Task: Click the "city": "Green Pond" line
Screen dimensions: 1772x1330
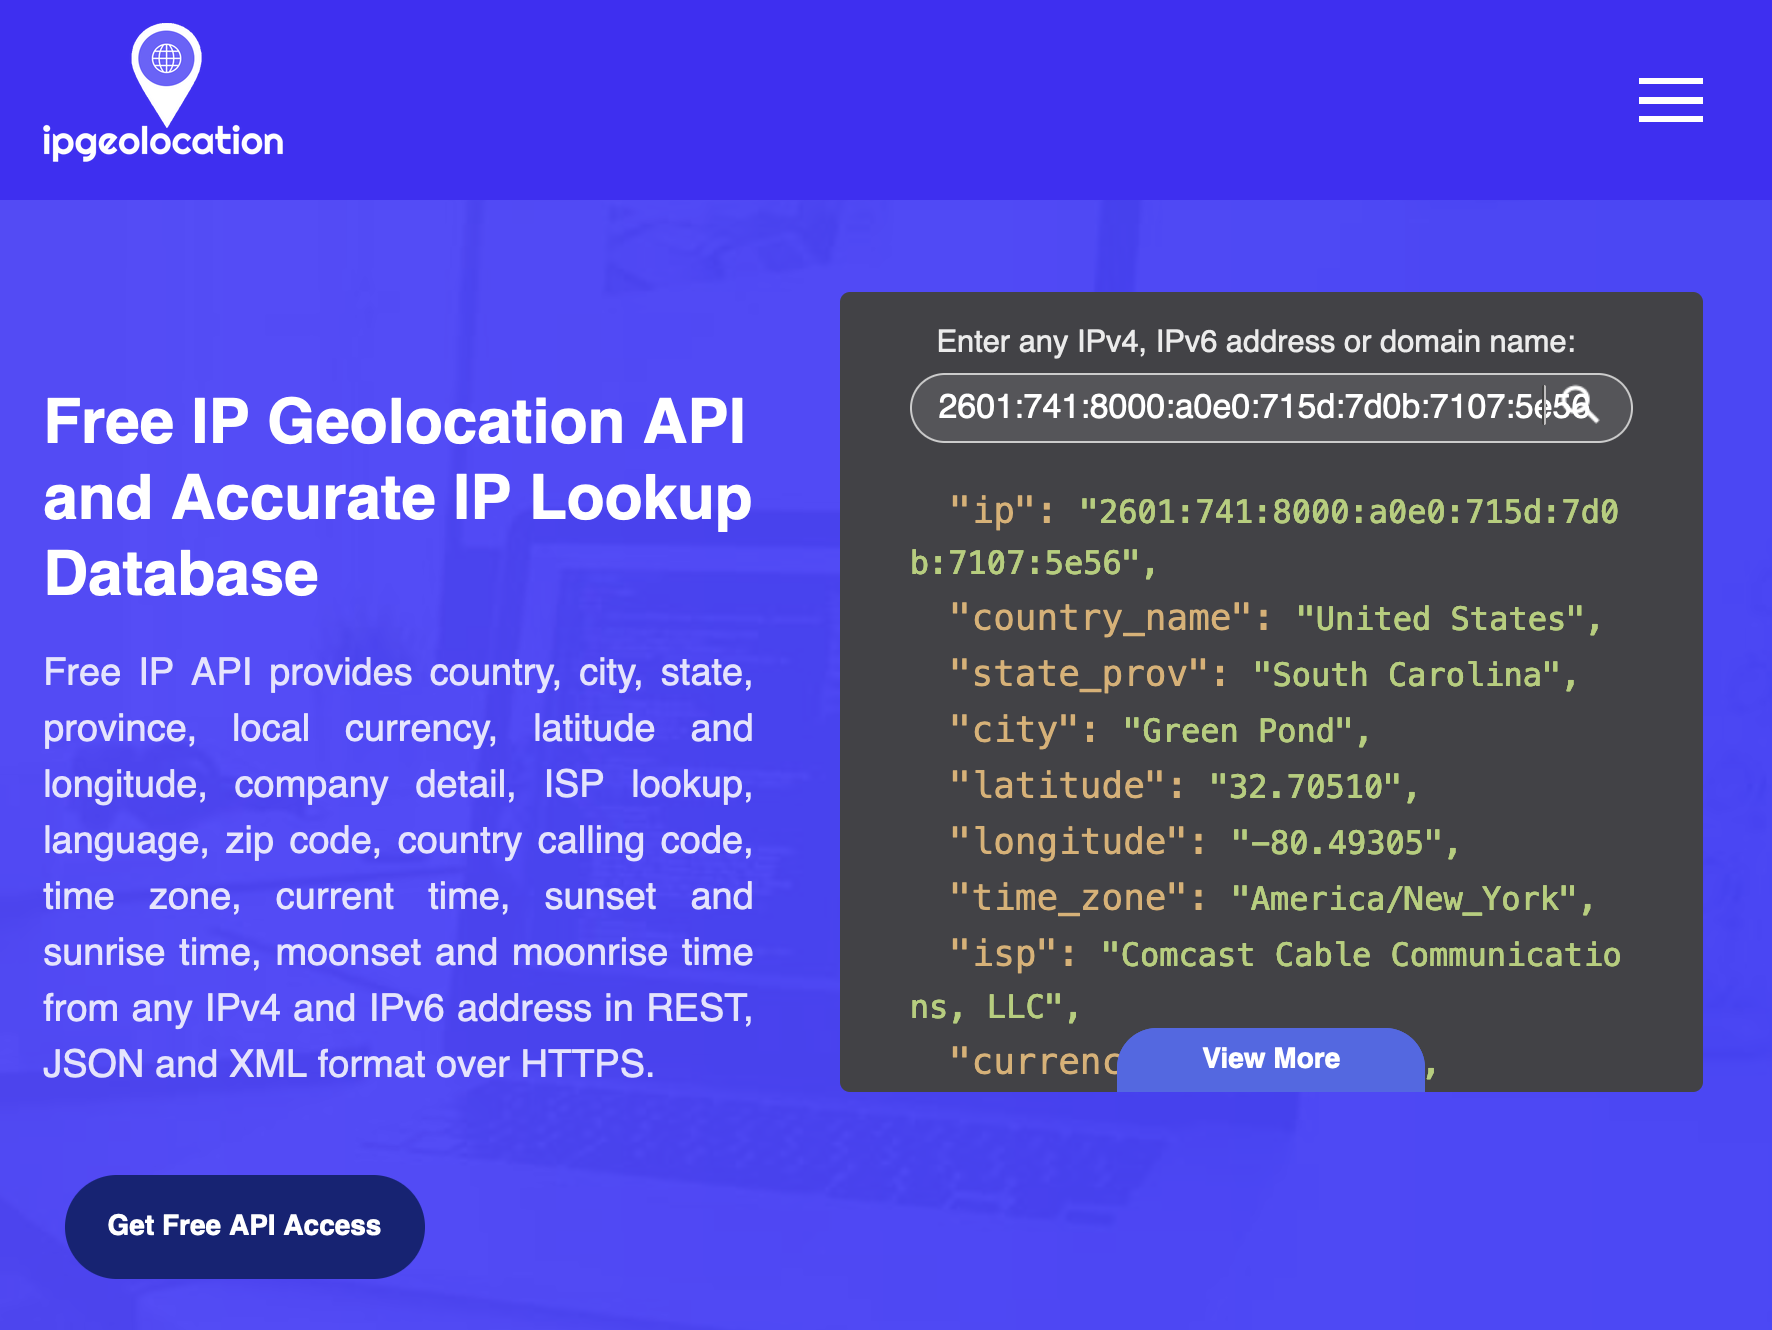Action: (1159, 731)
